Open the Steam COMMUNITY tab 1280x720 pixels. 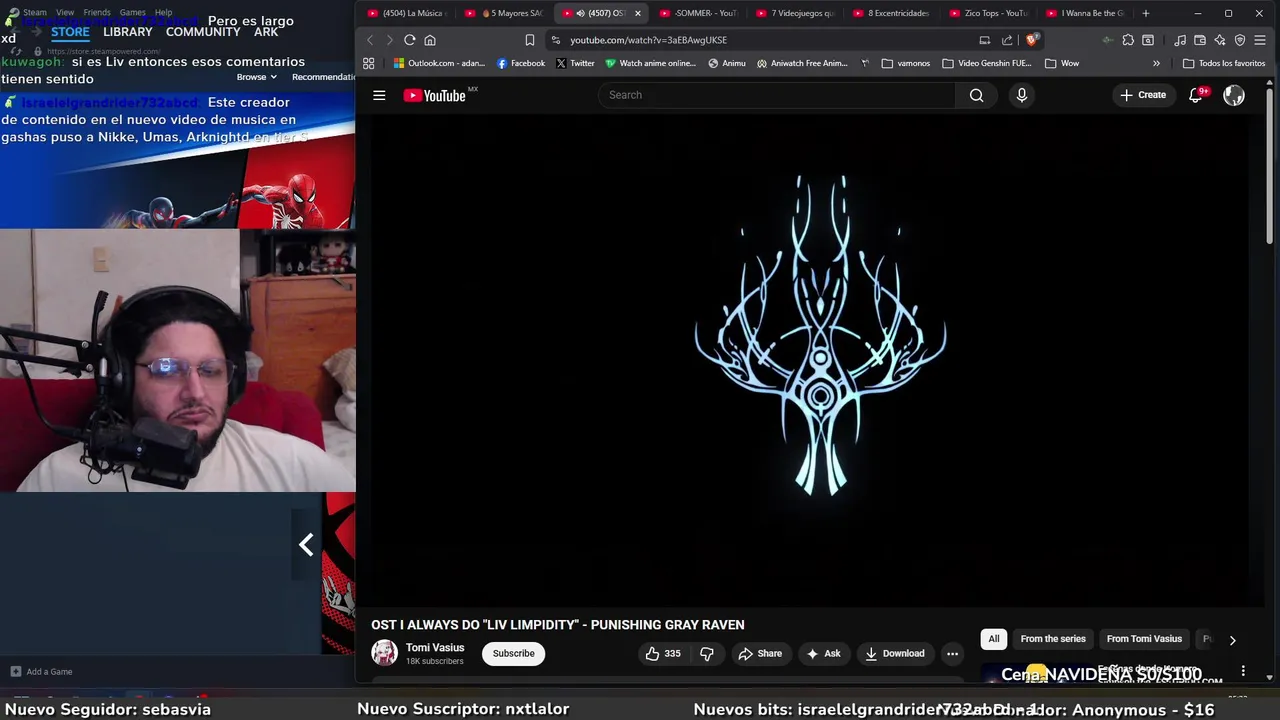[203, 32]
